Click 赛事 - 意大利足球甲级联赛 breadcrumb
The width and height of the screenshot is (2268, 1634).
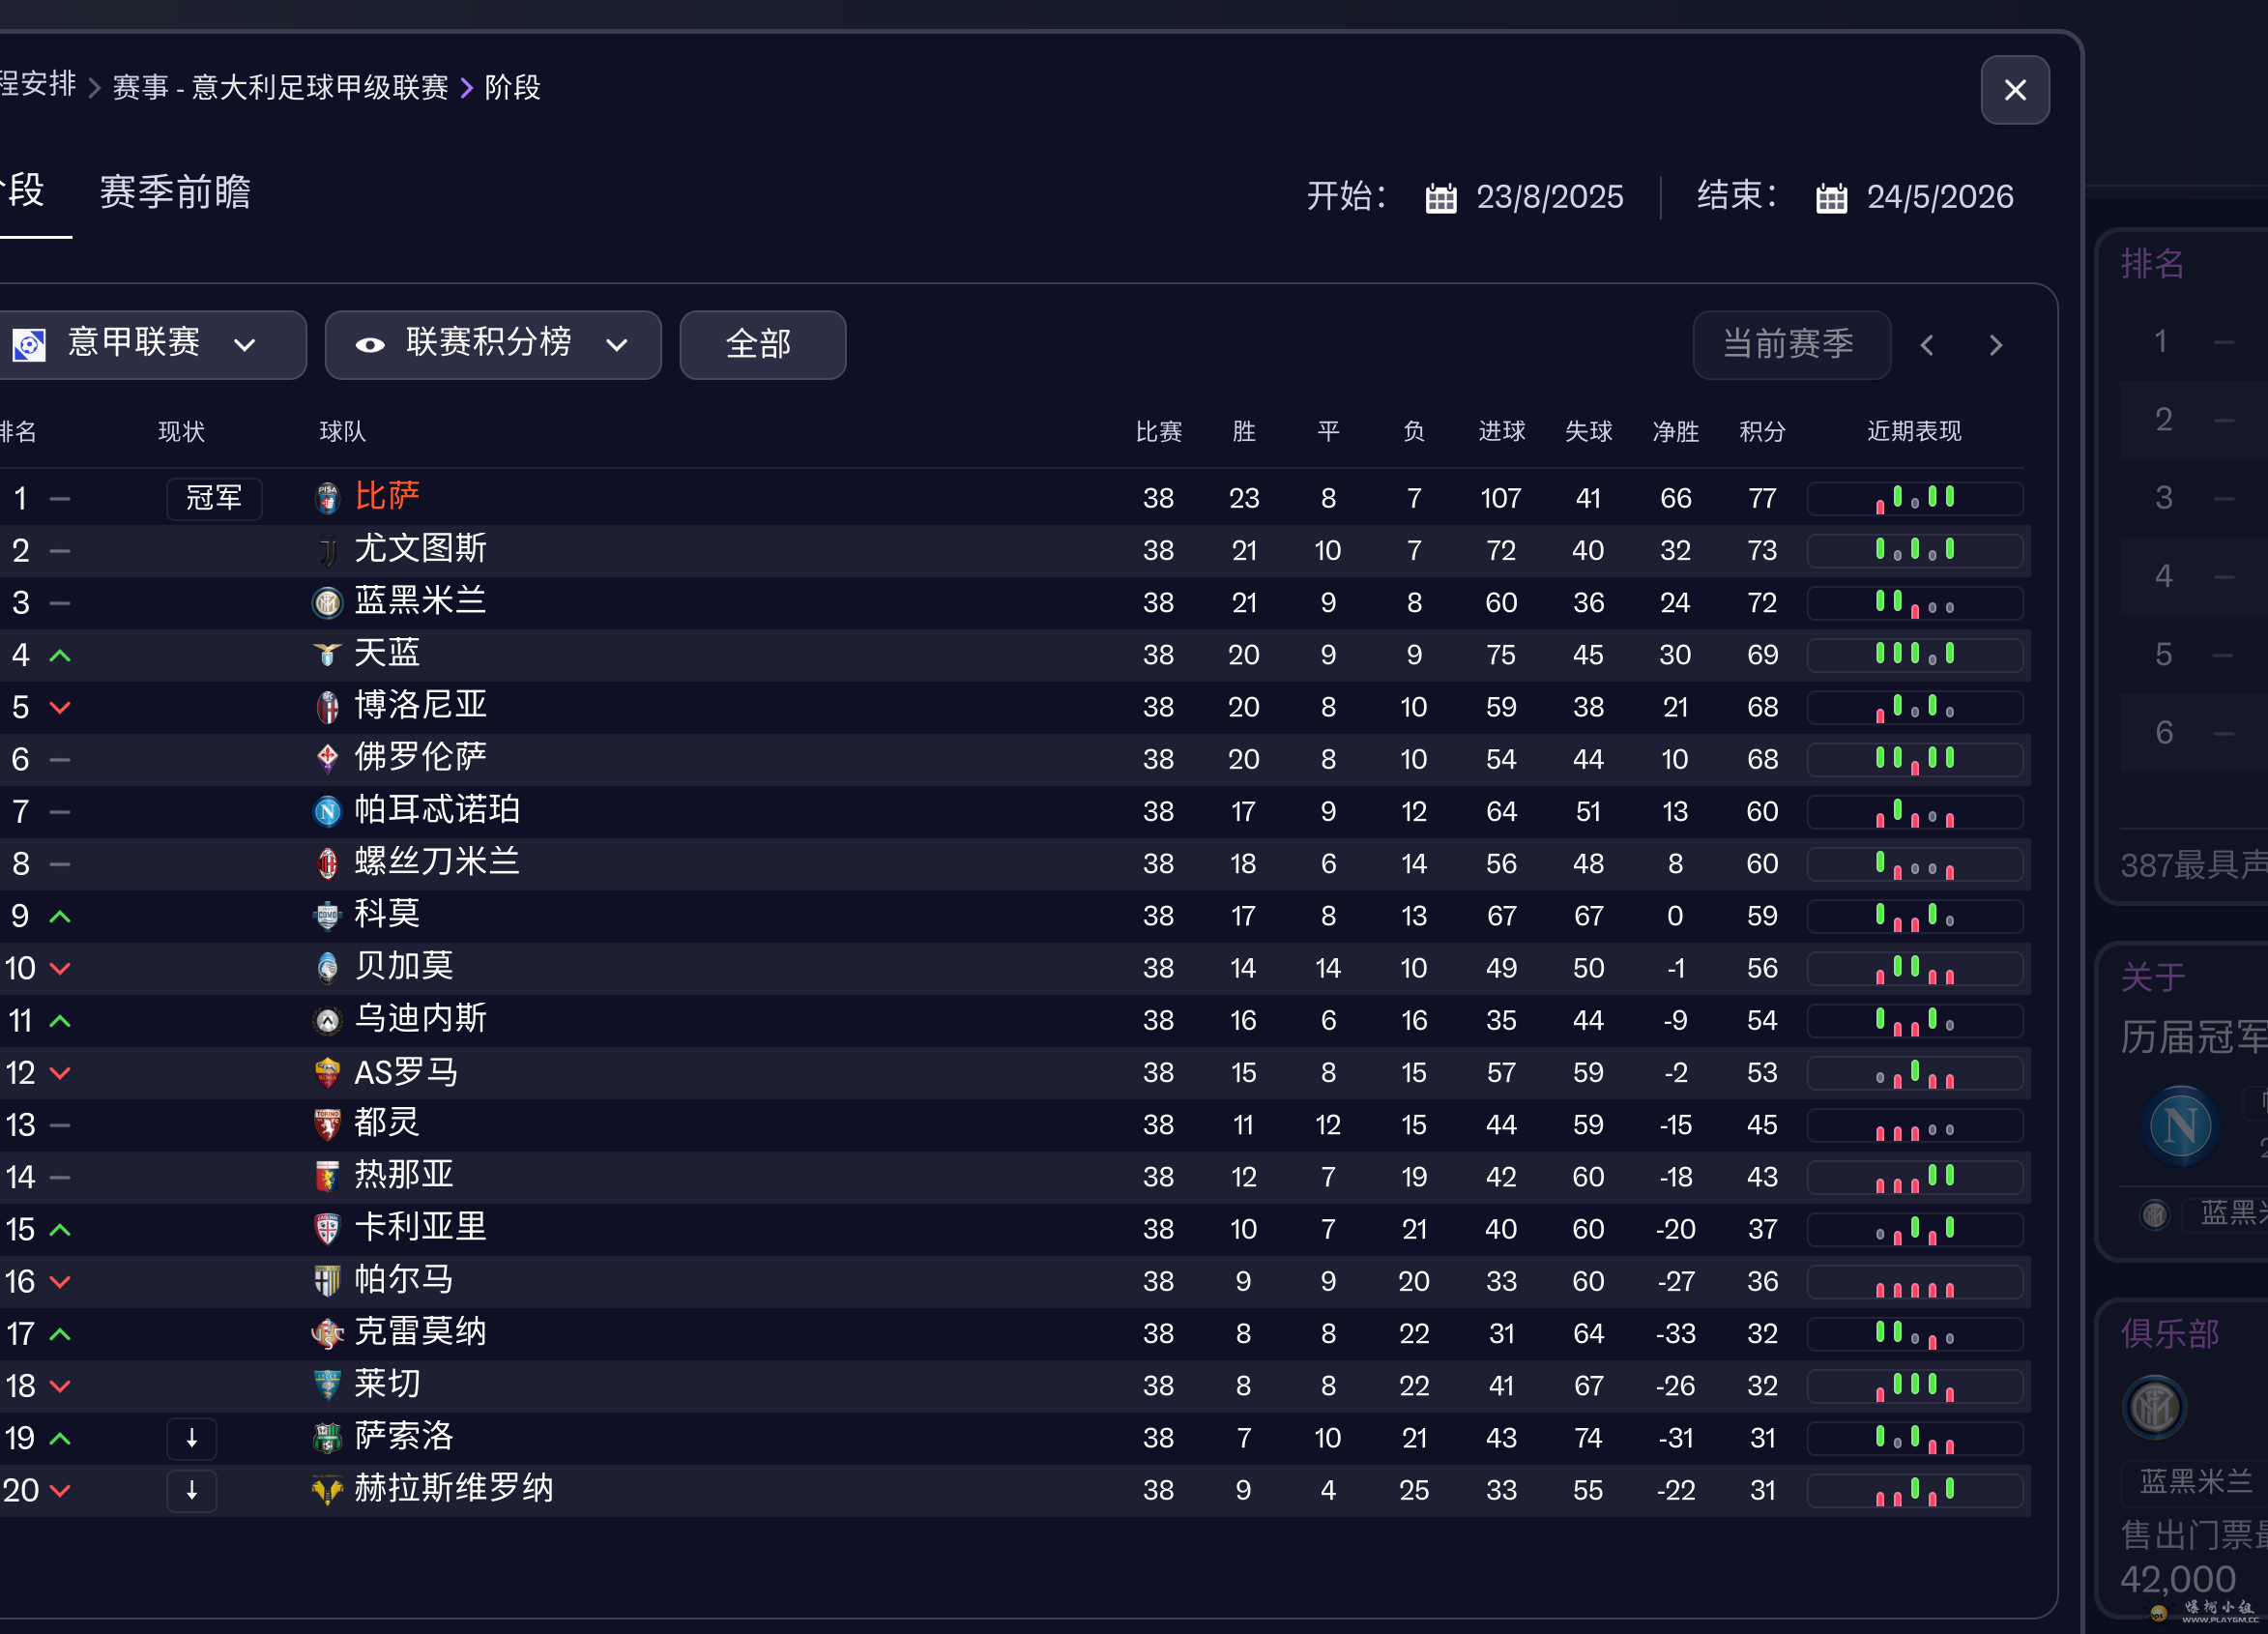coord(280,88)
